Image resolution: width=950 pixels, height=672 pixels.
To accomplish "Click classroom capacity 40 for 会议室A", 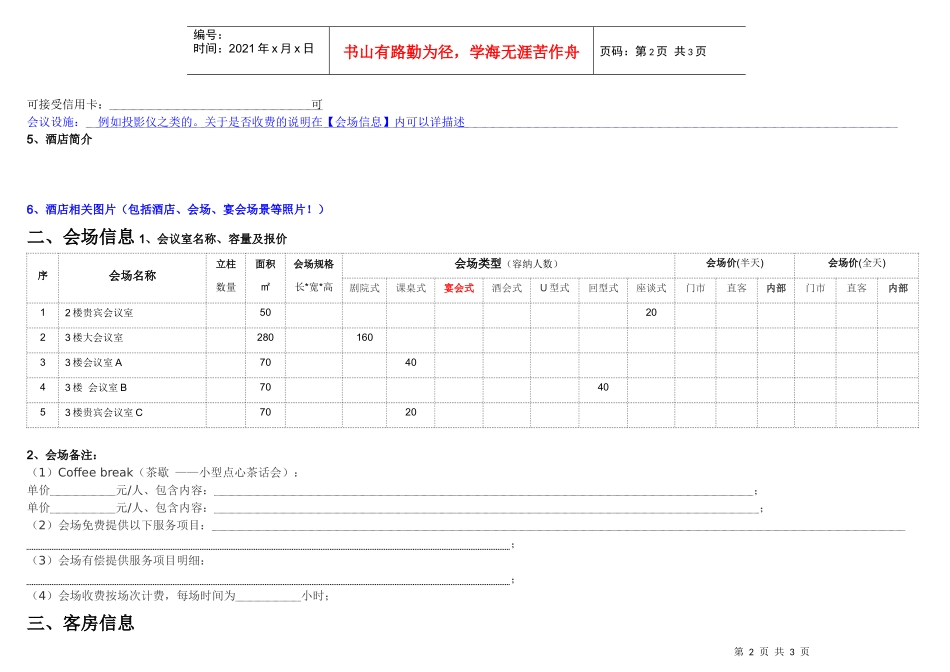I will point(411,362).
